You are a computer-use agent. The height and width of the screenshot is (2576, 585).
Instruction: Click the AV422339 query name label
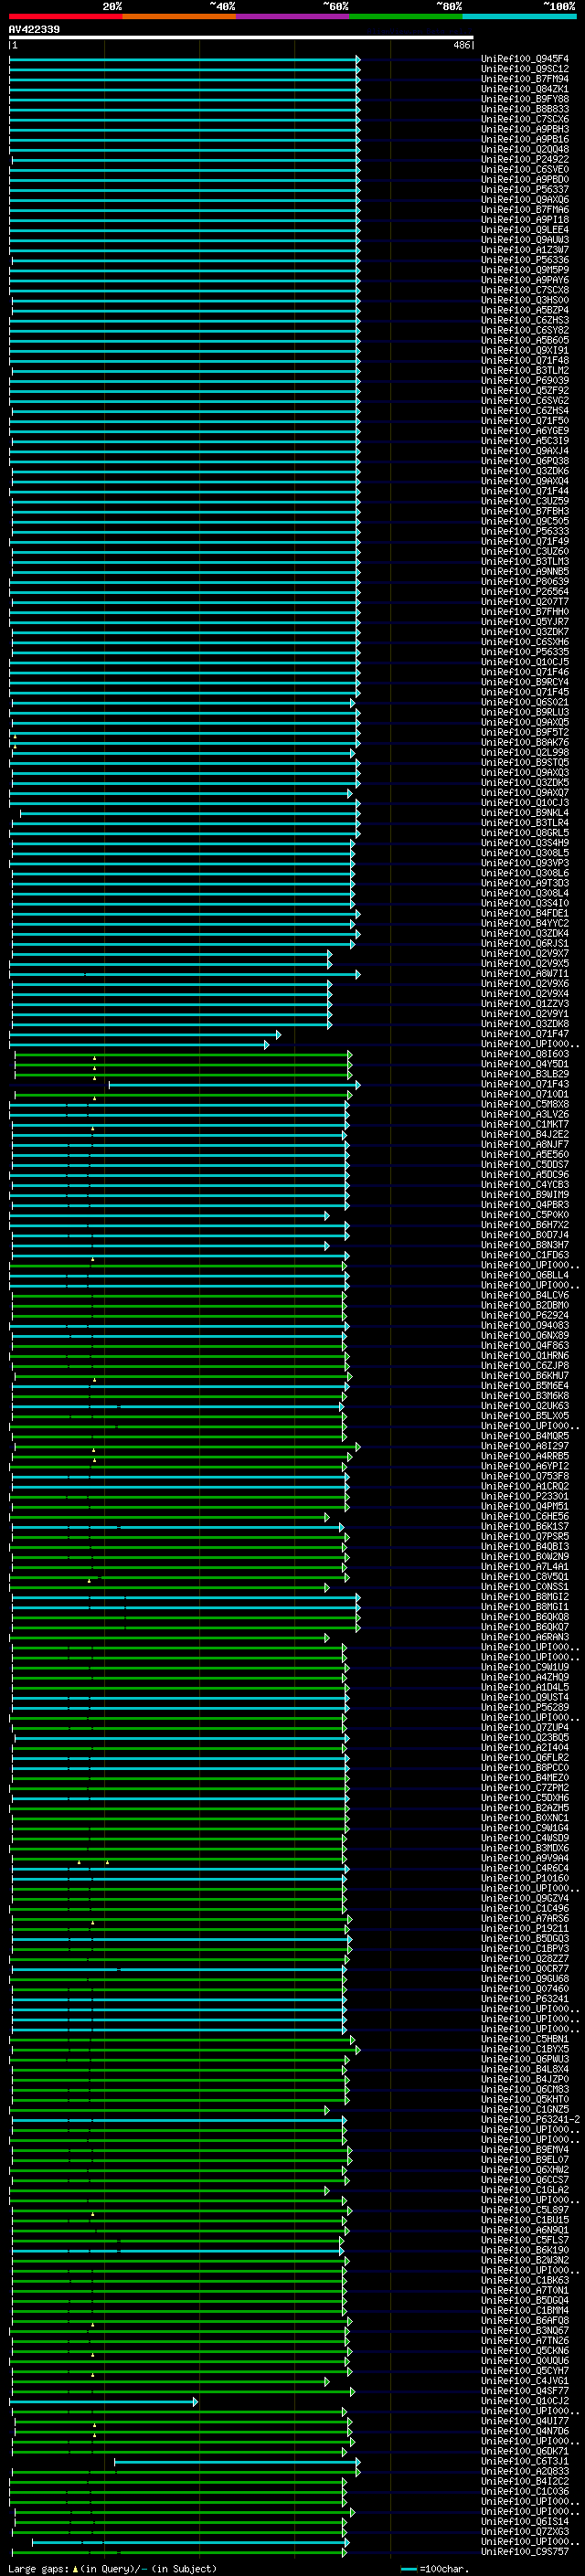34,29
